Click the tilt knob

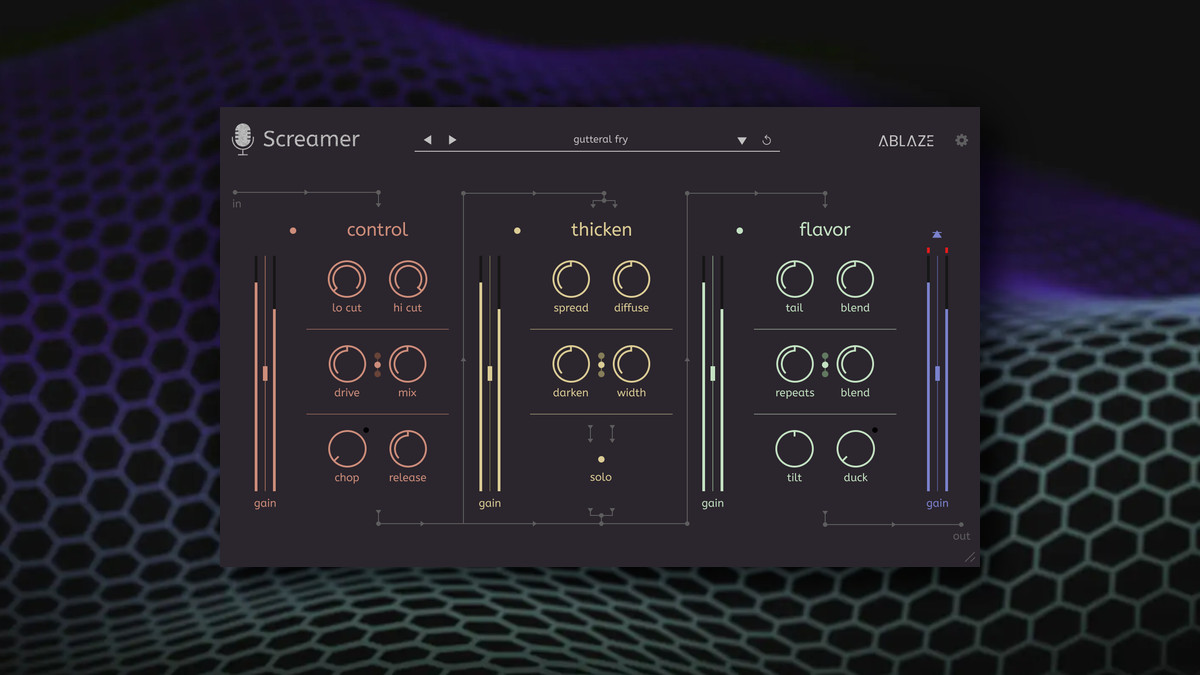(x=794, y=449)
